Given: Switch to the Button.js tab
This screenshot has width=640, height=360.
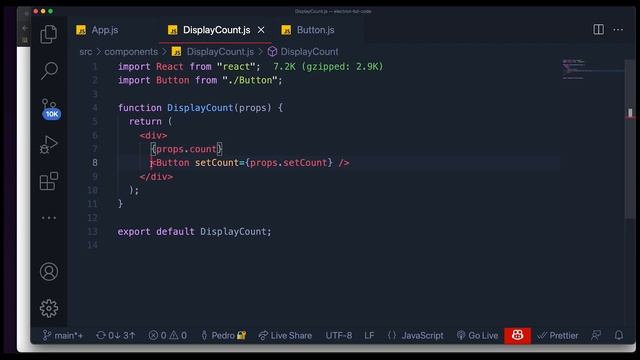Looking at the screenshot, I should click(309, 30).
